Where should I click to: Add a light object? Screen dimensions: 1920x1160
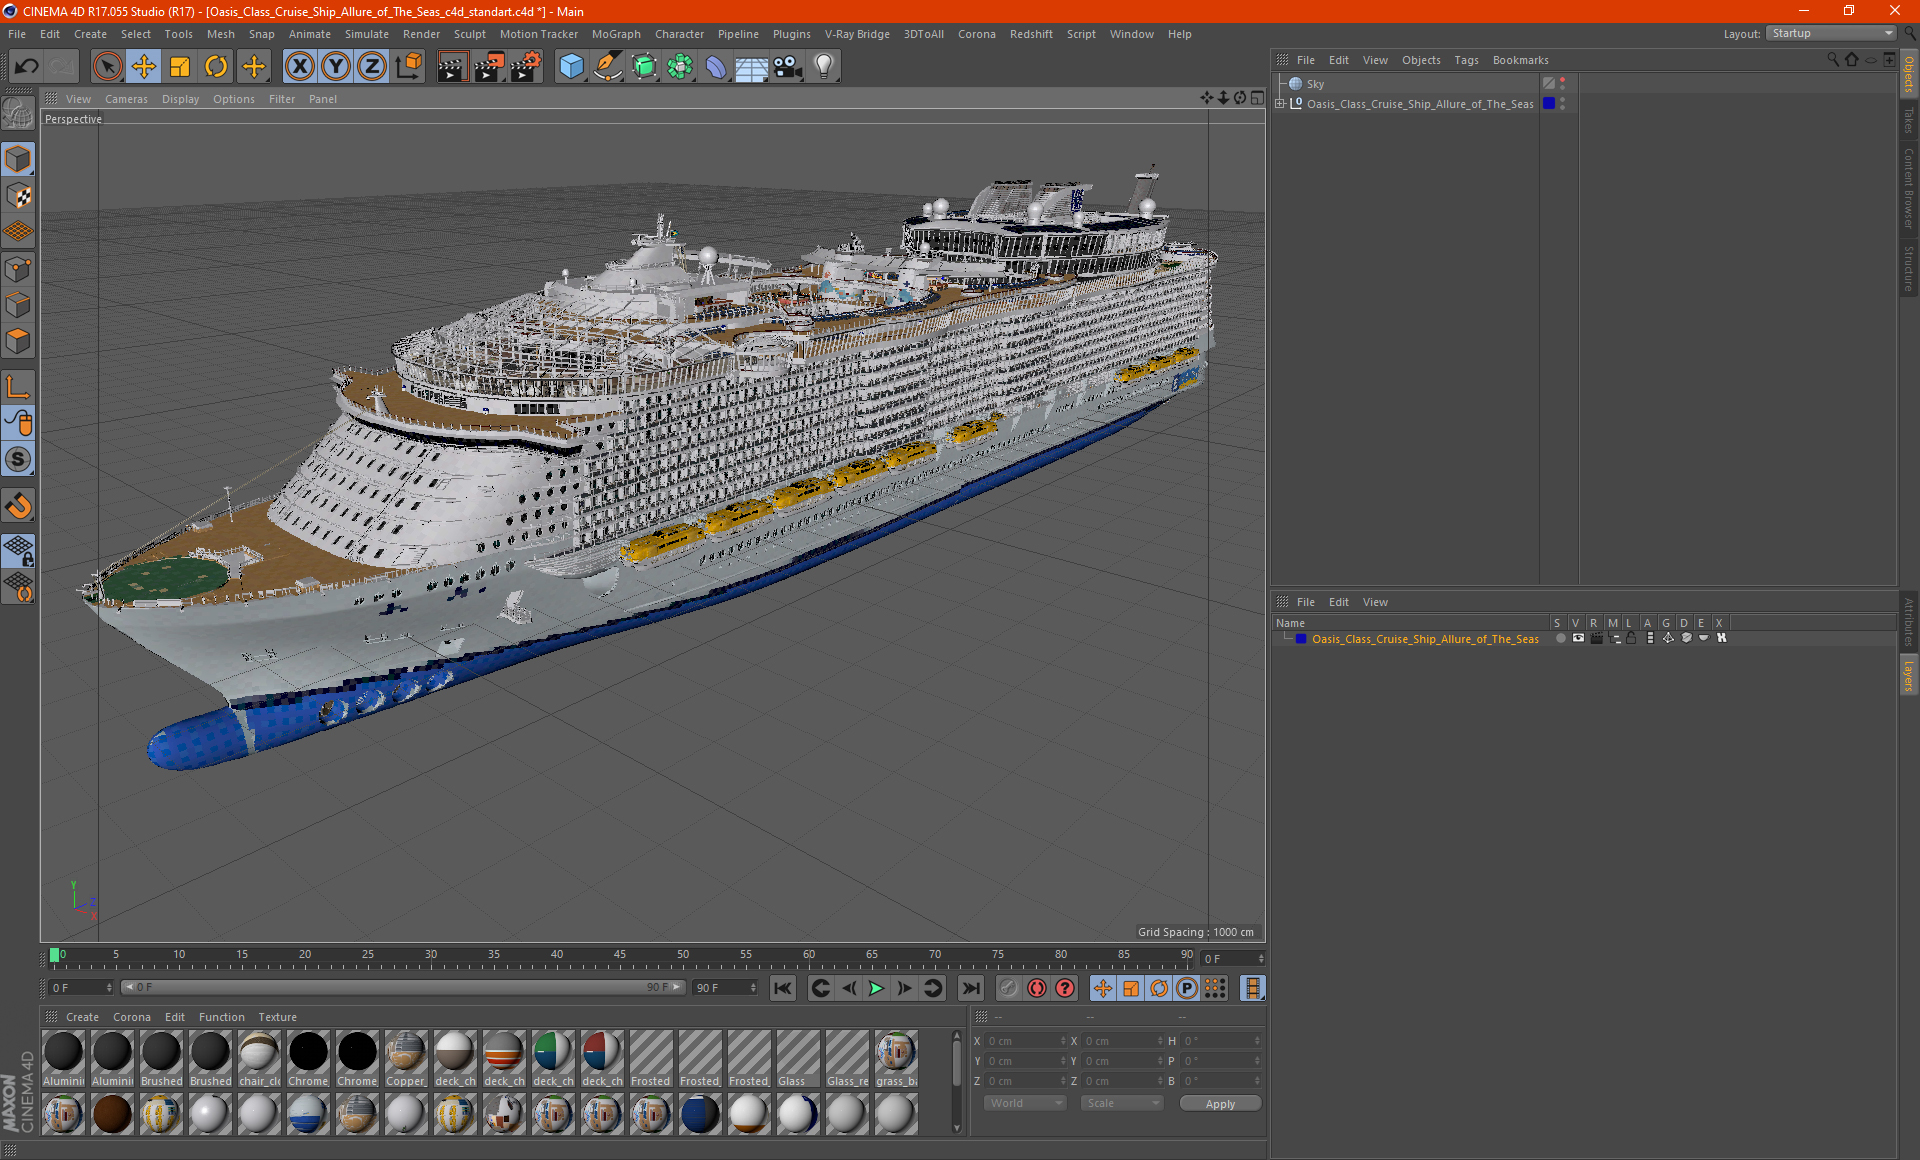[x=824, y=67]
